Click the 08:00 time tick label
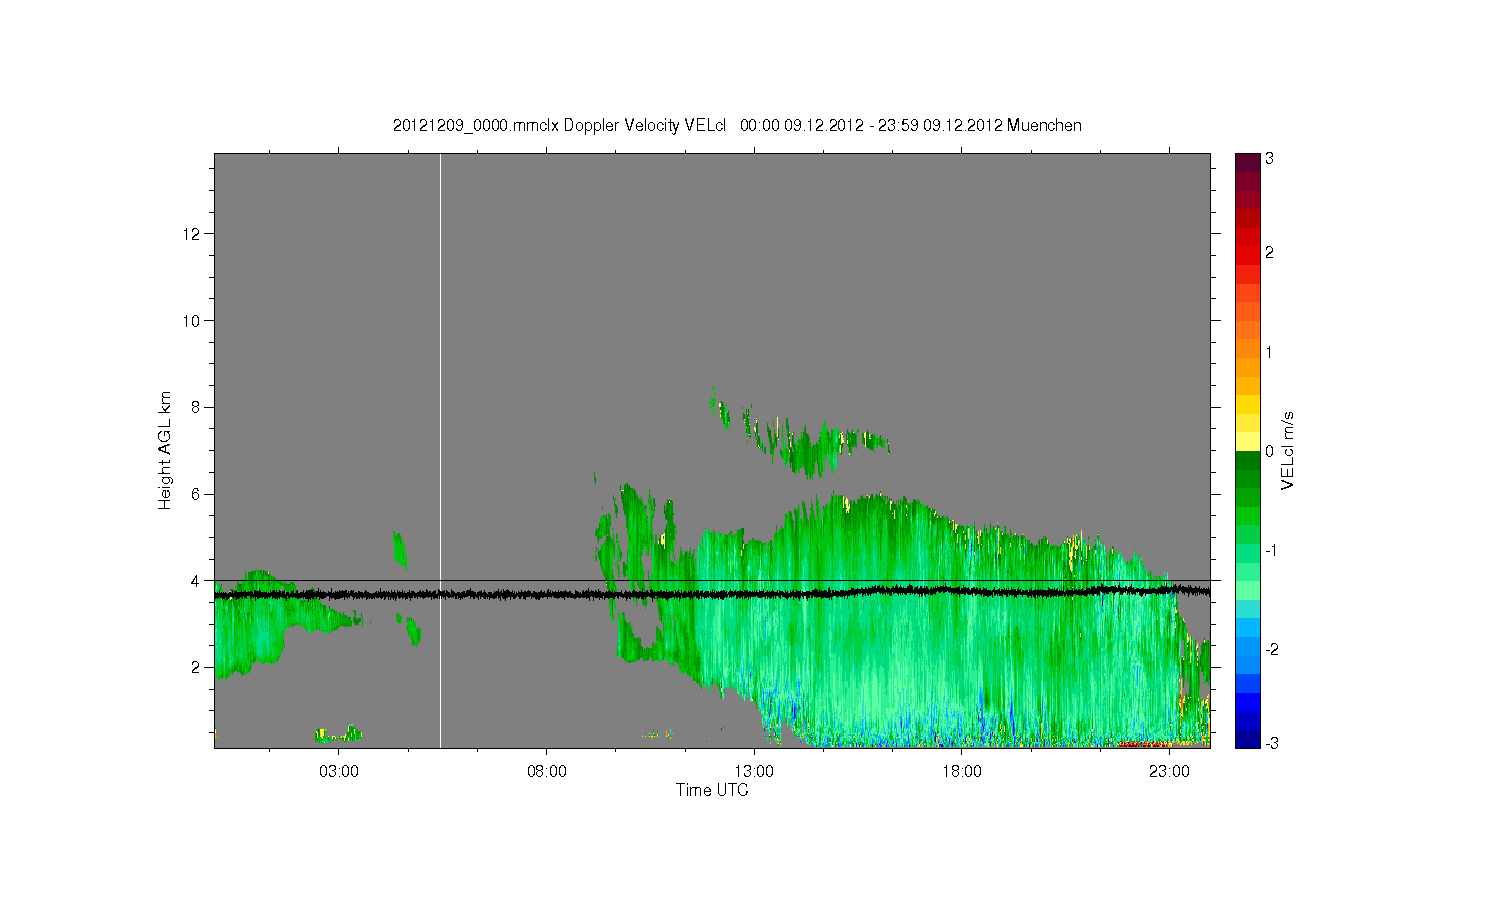Viewport: 1500px width, 900px height. coord(546,772)
